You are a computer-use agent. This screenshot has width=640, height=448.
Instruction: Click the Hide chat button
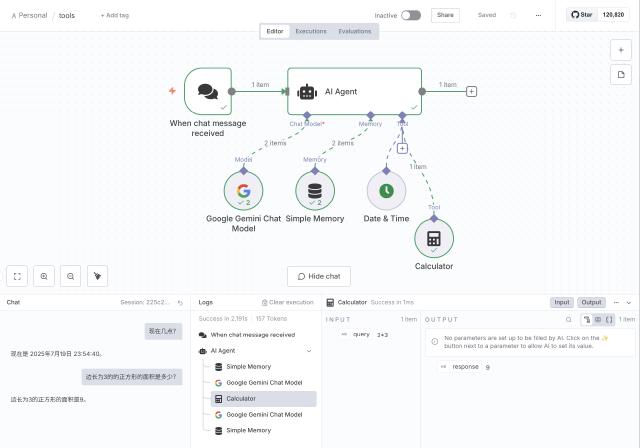319,276
